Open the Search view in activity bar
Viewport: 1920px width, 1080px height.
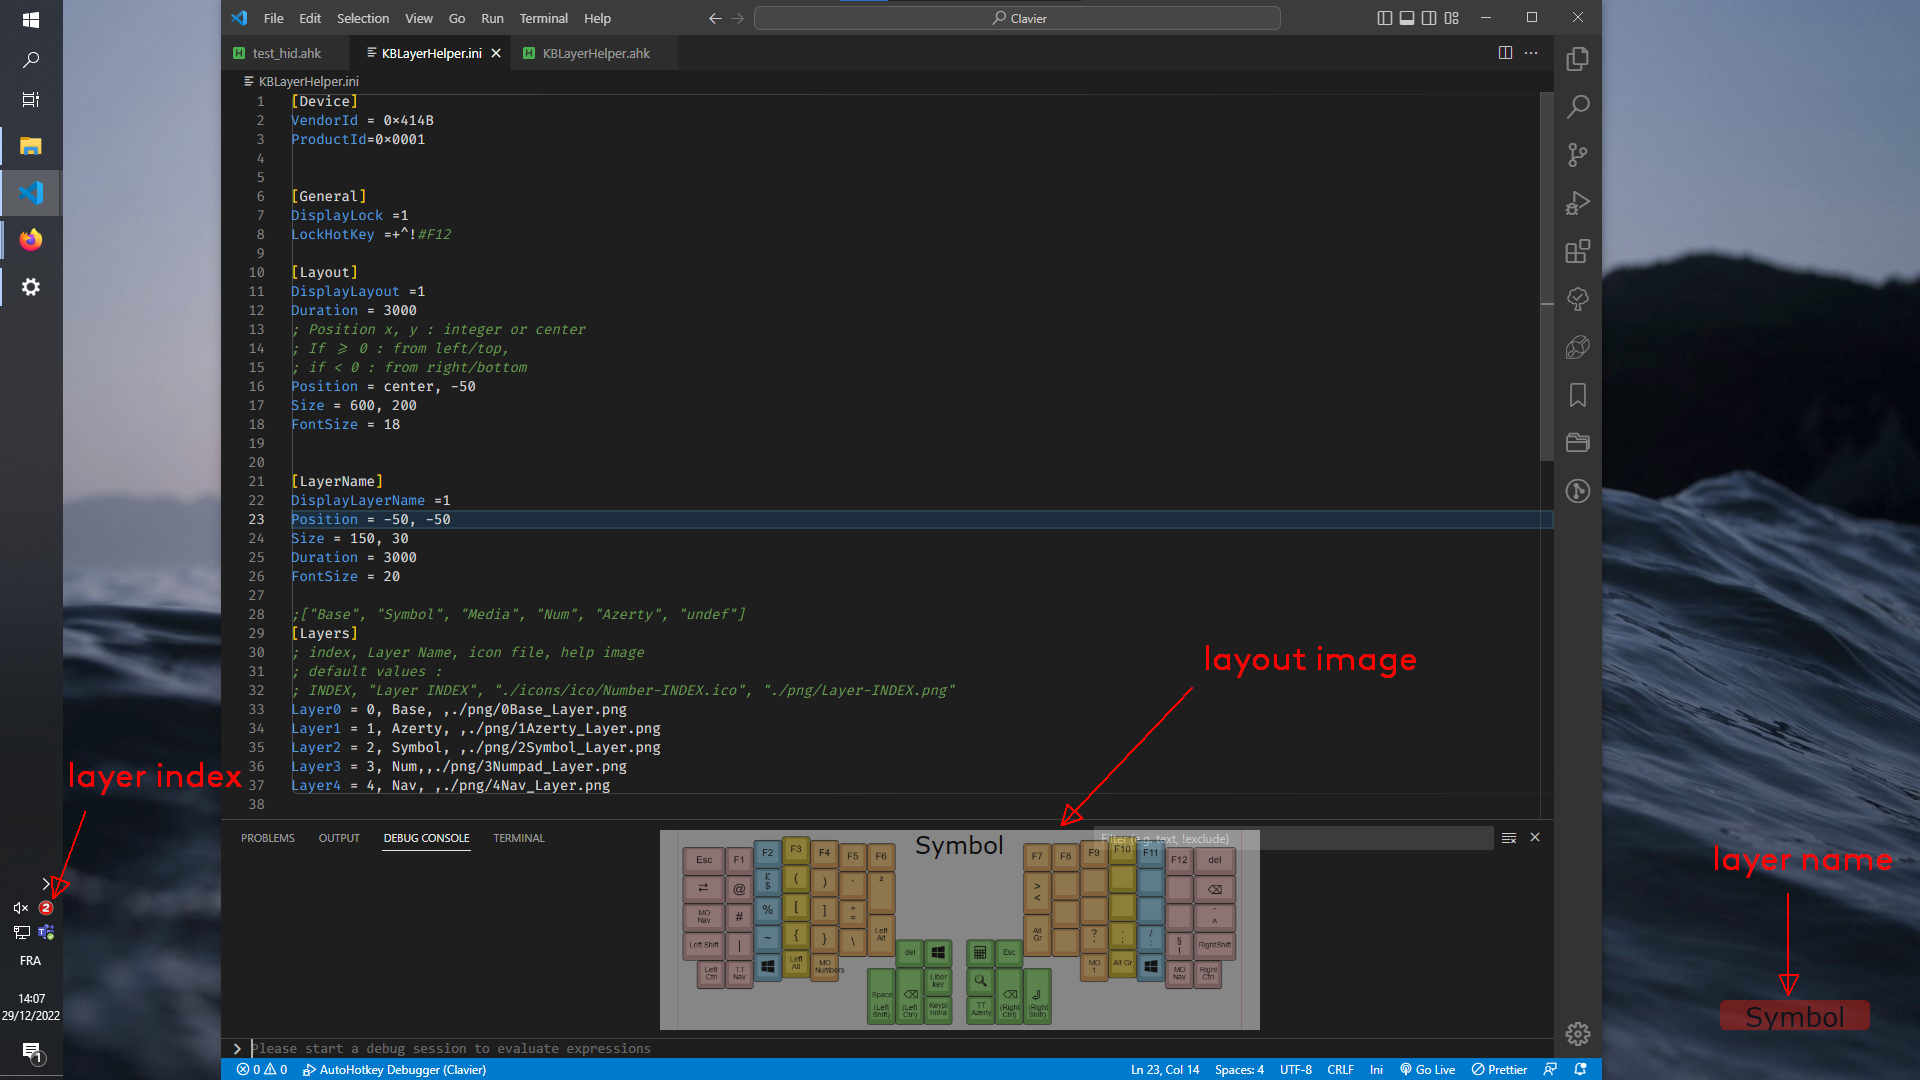point(1578,106)
